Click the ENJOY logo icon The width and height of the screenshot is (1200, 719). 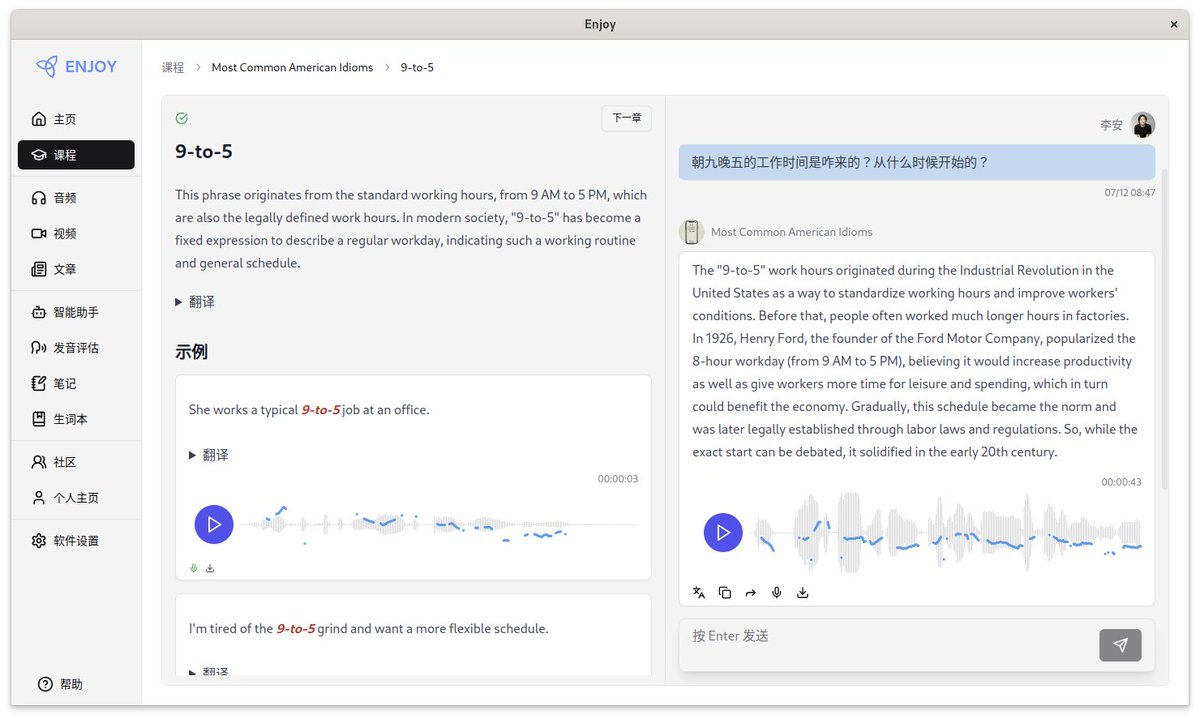[46, 67]
